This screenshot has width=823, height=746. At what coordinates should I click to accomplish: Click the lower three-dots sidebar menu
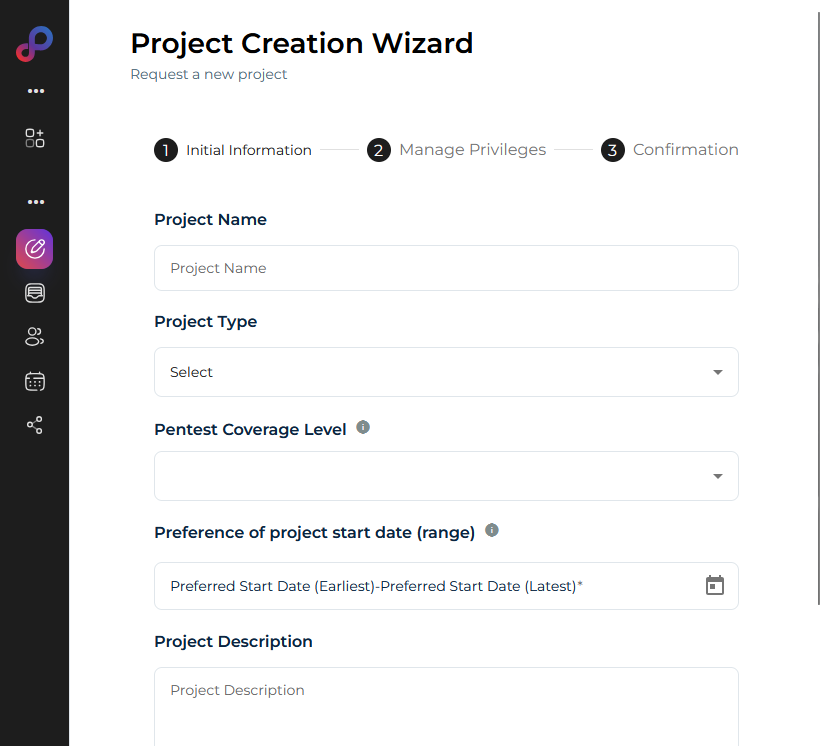pos(36,202)
